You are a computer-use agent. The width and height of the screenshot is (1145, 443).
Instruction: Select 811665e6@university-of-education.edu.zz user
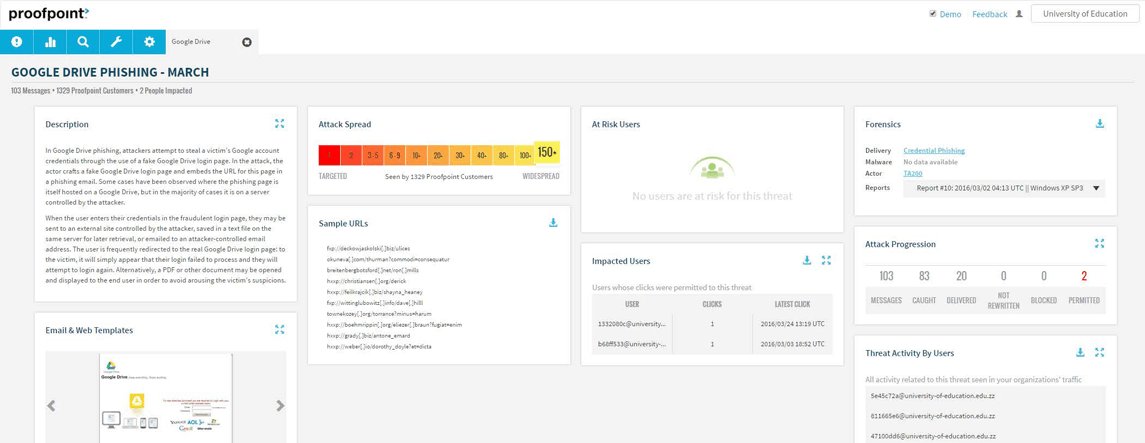point(932,415)
